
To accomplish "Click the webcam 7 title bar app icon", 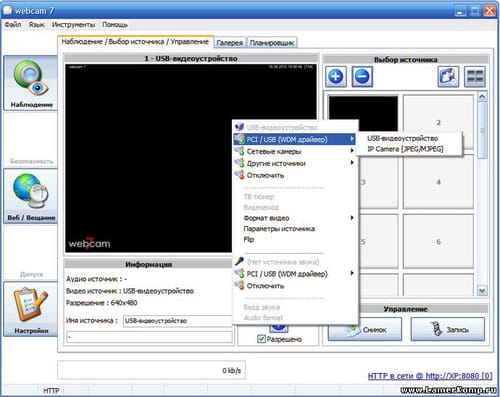I will pyautogui.click(x=7, y=10).
